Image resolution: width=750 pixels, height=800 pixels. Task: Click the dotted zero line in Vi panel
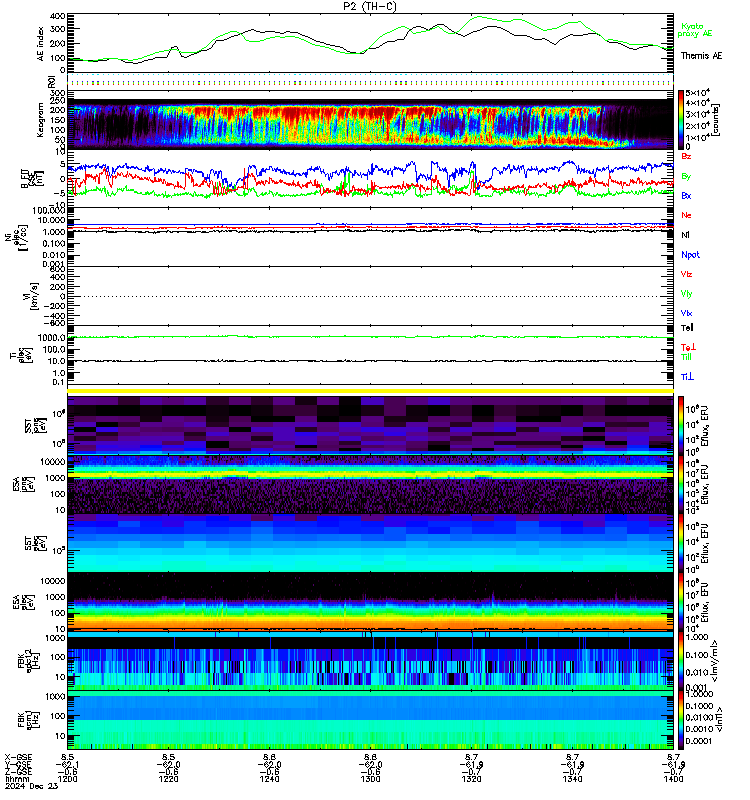[x=370, y=296]
